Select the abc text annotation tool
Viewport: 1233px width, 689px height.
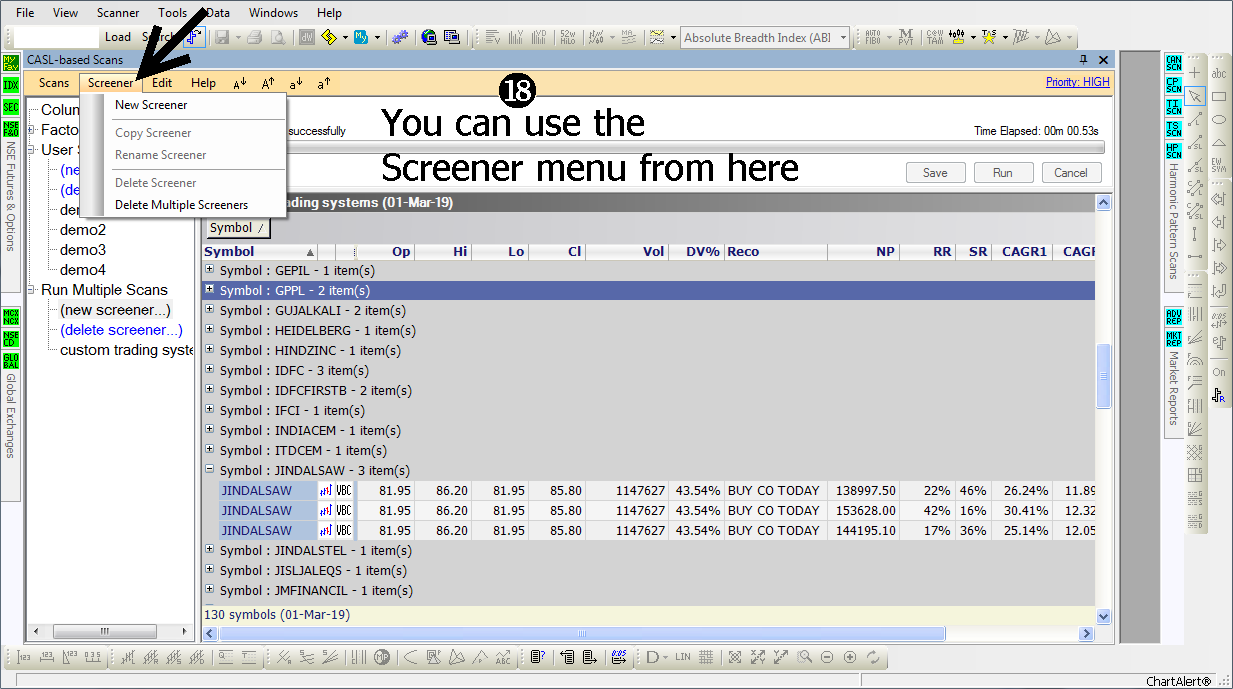(x=1219, y=73)
